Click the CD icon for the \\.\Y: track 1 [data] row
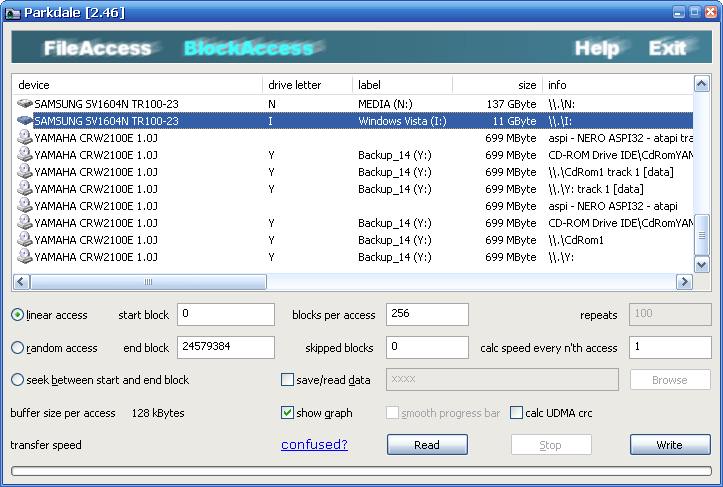Screen dimensions: 723x487 point(25,189)
